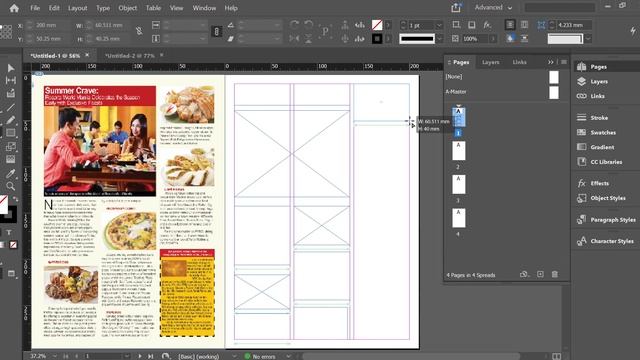Toggle the auto-fit content button
This screenshot has height=360, width=640.
(542, 25)
